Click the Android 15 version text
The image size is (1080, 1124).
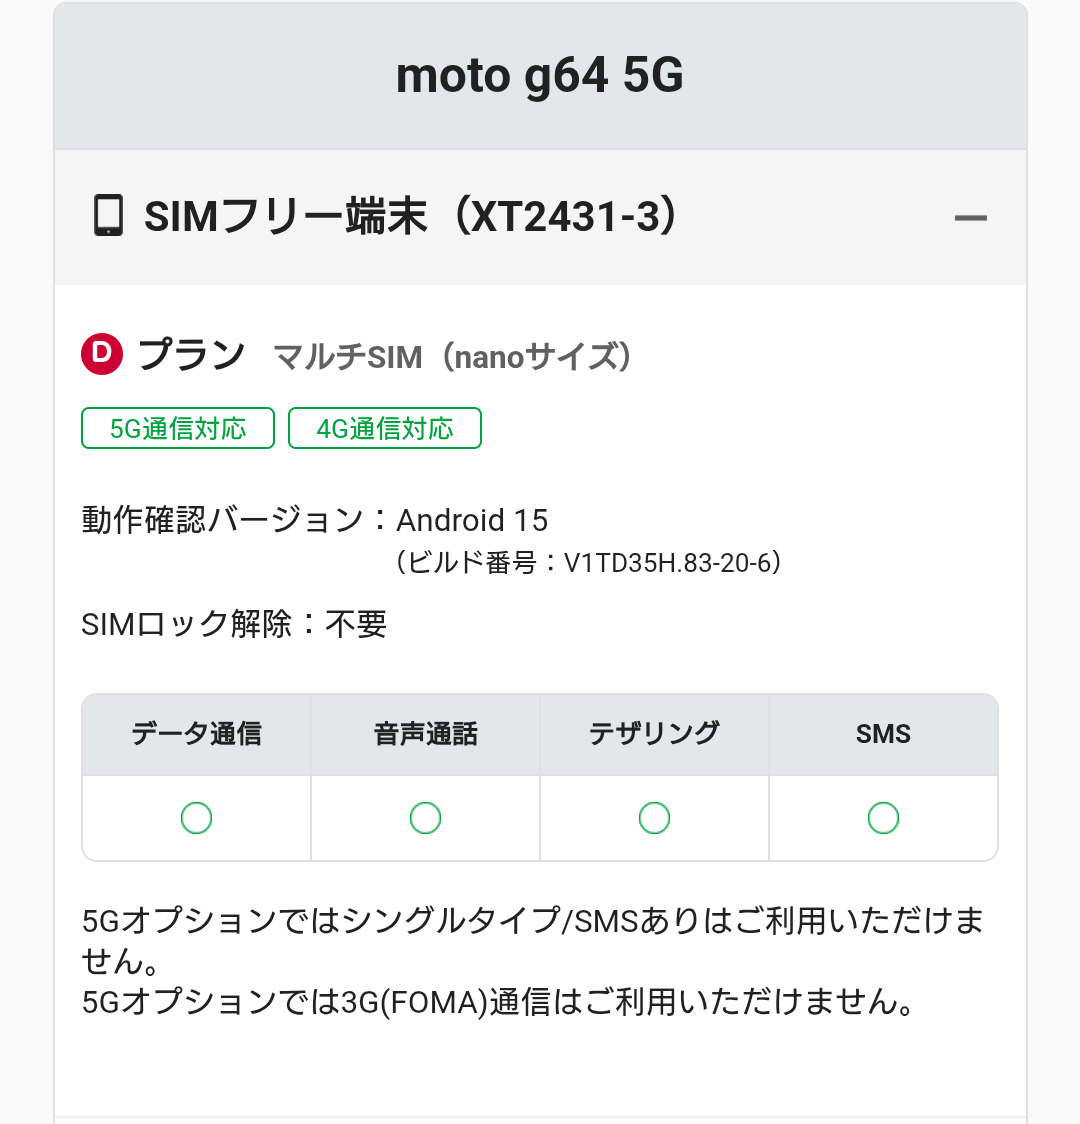[472, 520]
